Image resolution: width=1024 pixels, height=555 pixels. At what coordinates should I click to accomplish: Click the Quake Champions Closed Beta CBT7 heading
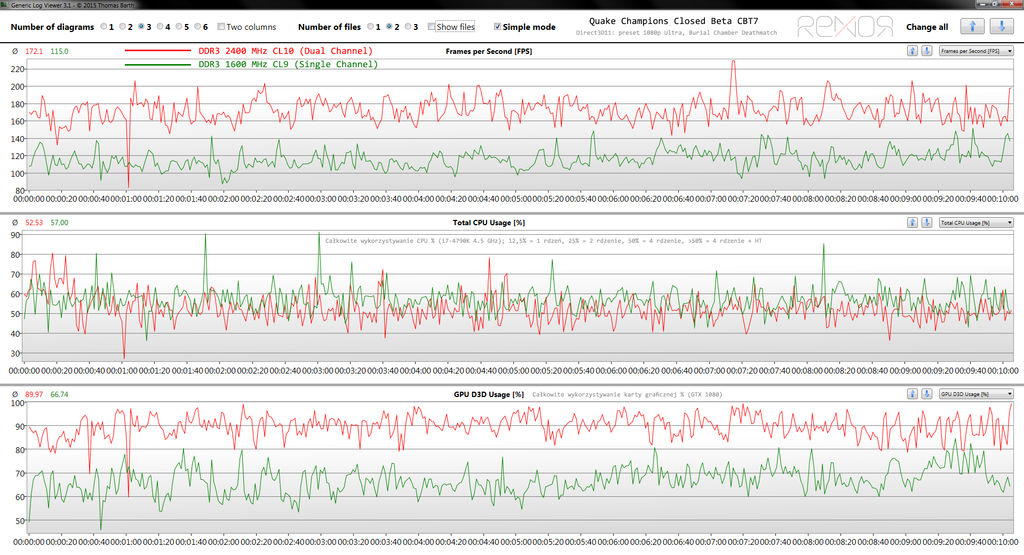673,21
